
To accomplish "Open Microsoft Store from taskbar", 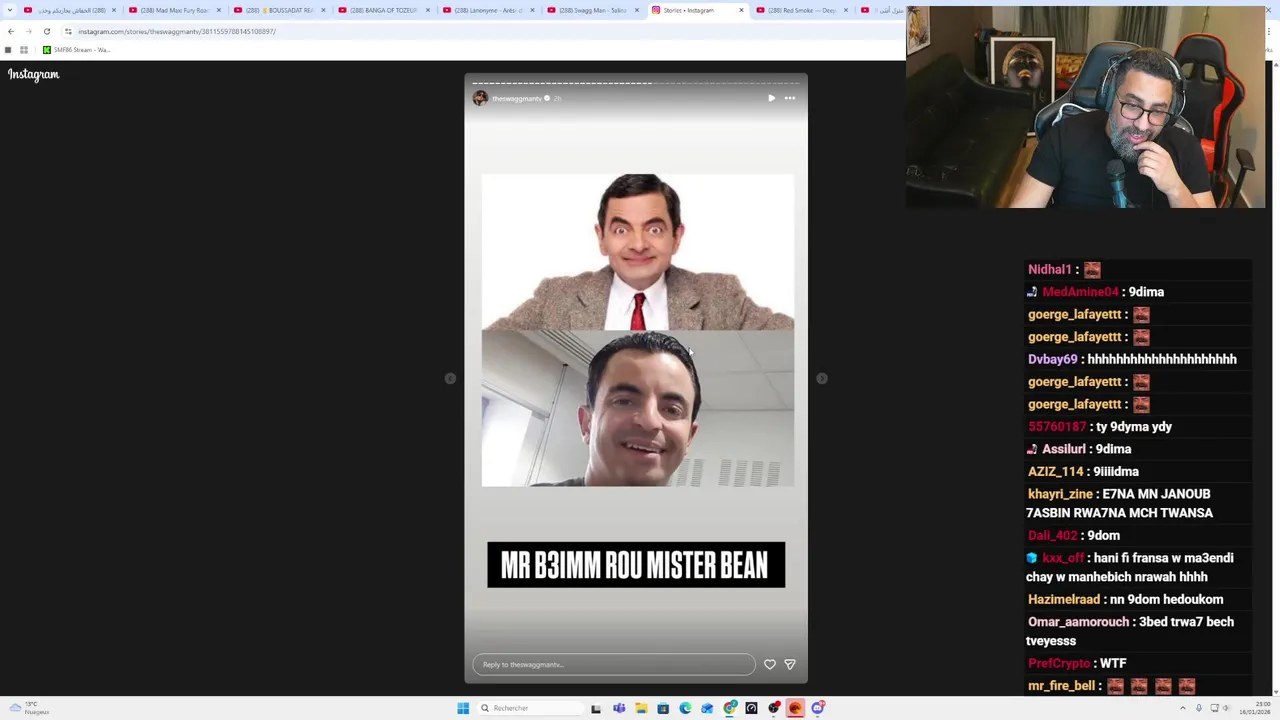I will click(663, 708).
